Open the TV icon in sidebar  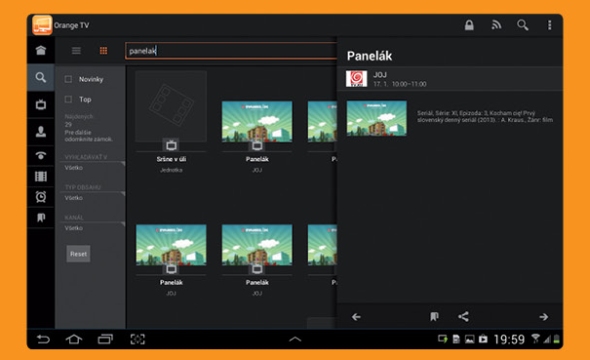point(41,104)
